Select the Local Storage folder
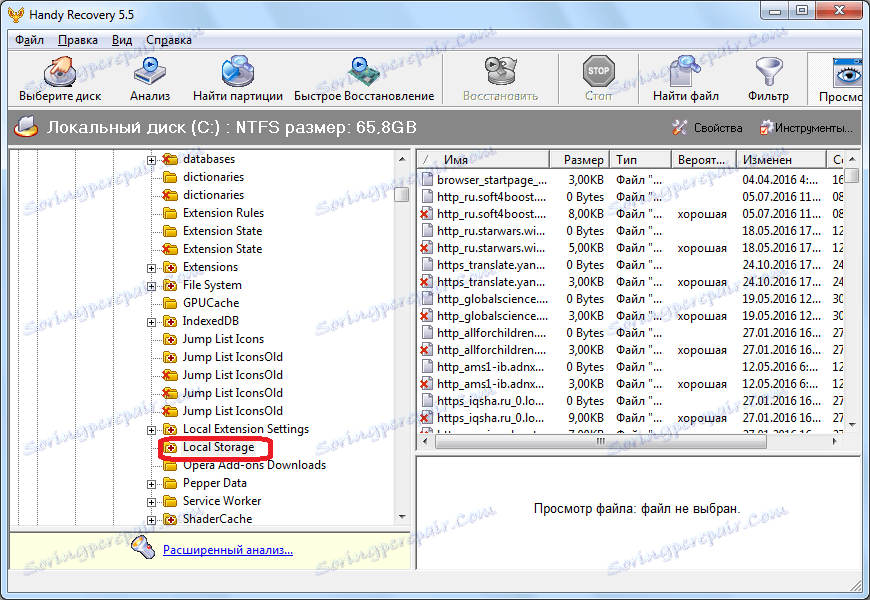This screenshot has height=600, width=870. pyautogui.click(x=218, y=447)
